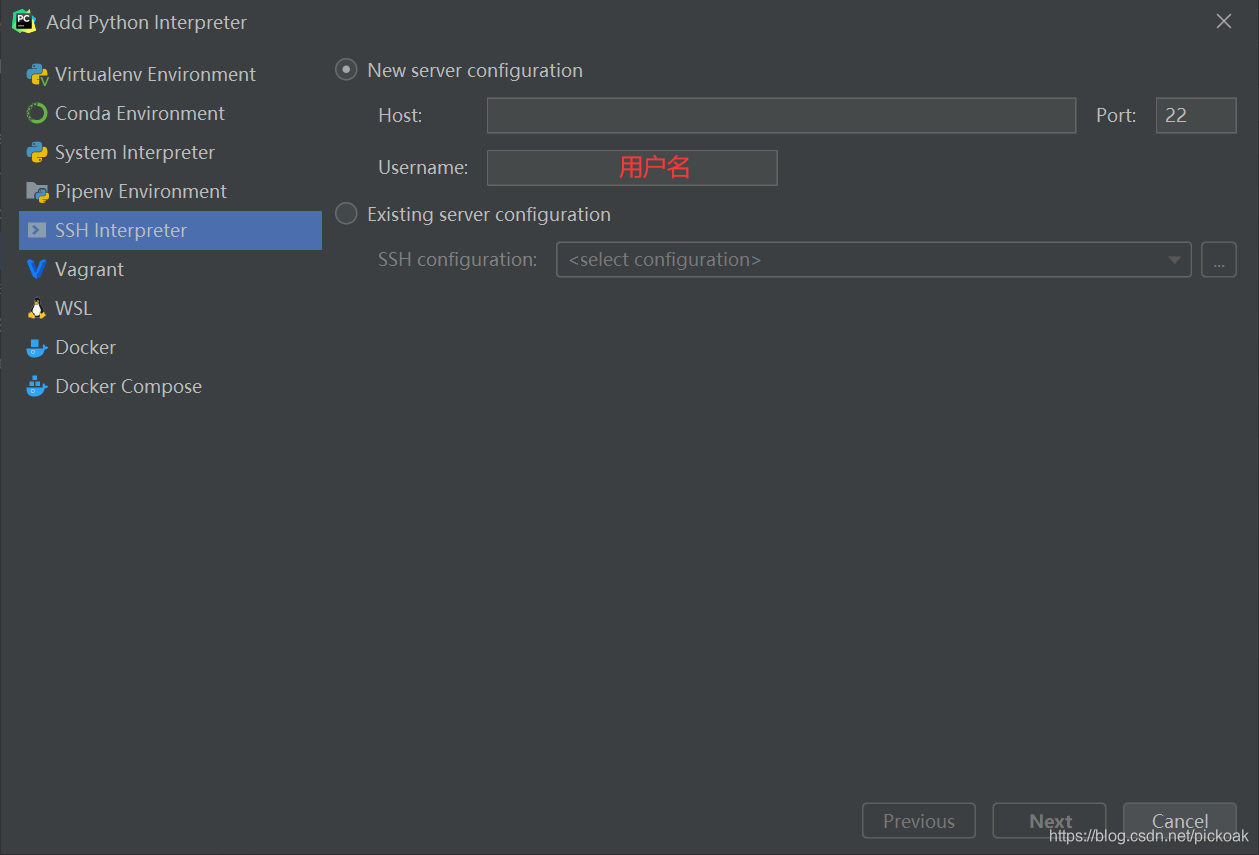Click the Docker Compose icon
This screenshot has width=1259, height=855.
point(37,386)
